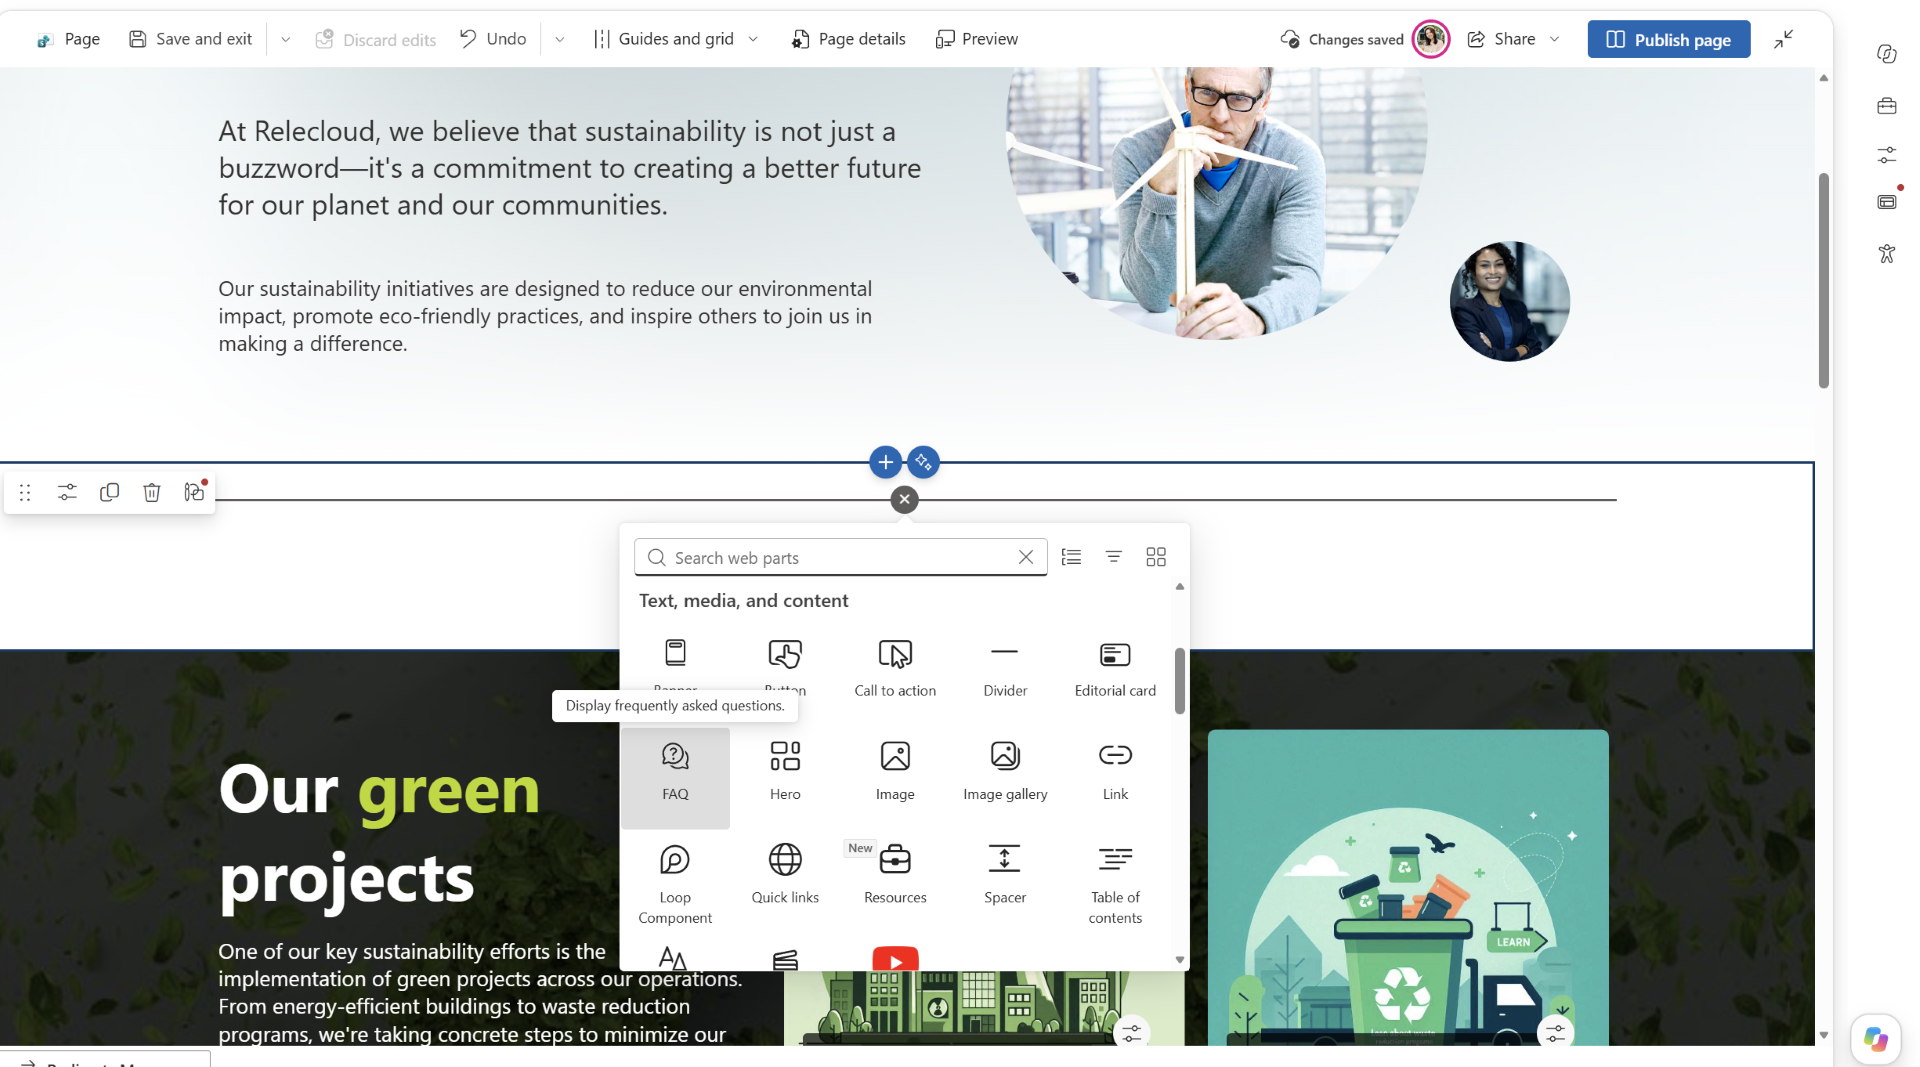The width and height of the screenshot is (1920, 1067).
Task: Click the 'Our green projects' heading
Action: [380, 833]
